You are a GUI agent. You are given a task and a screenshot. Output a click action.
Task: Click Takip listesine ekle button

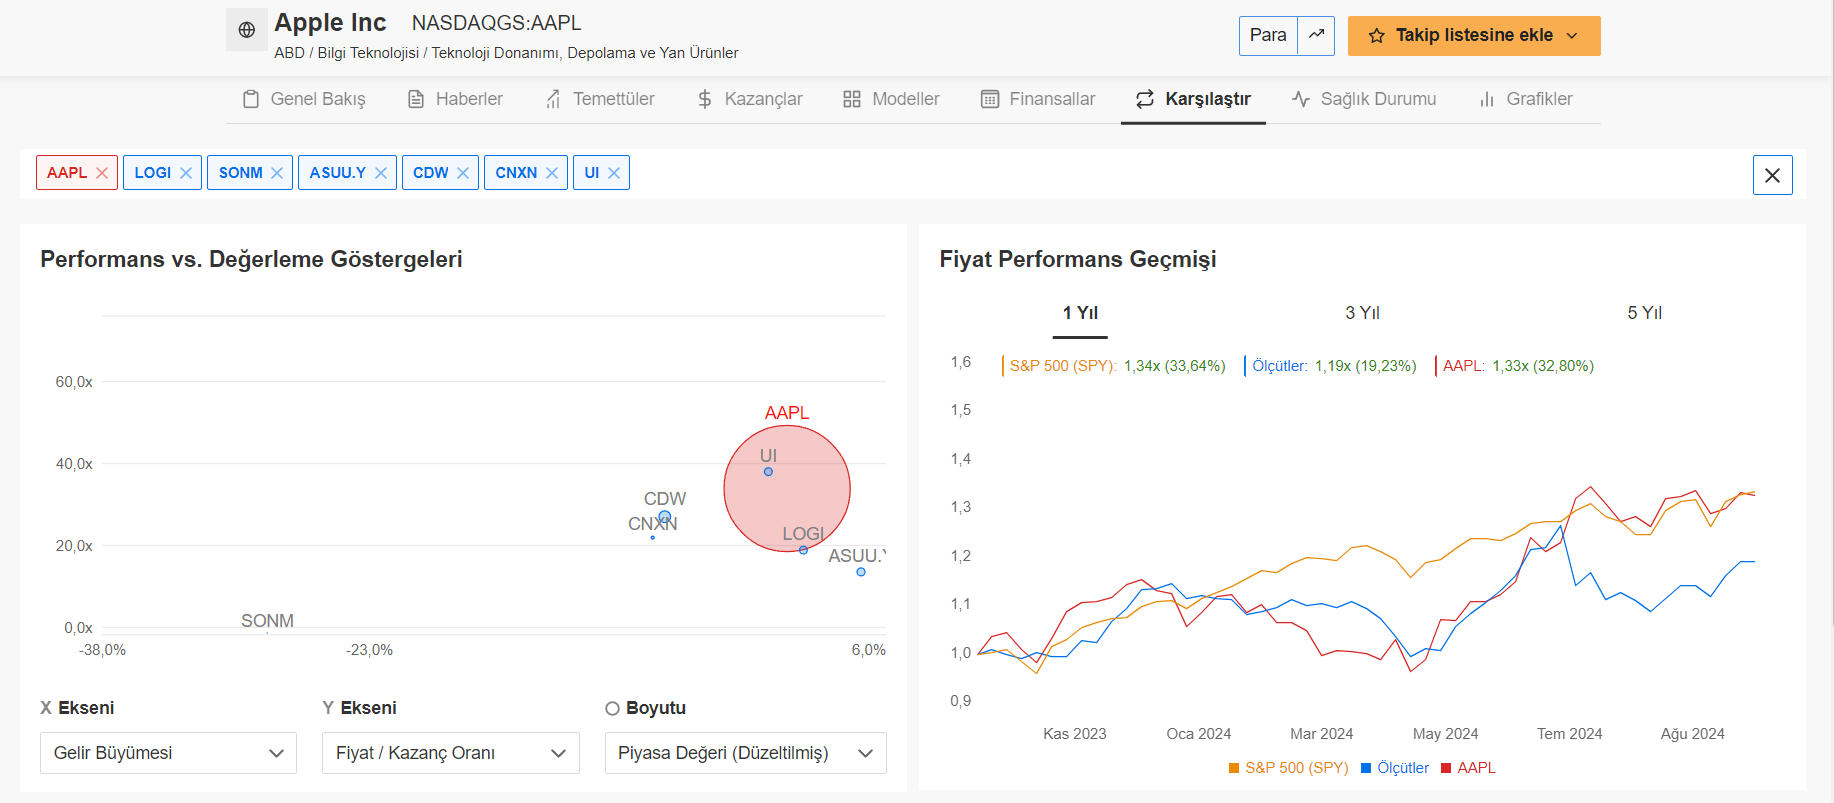click(1474, 36)
